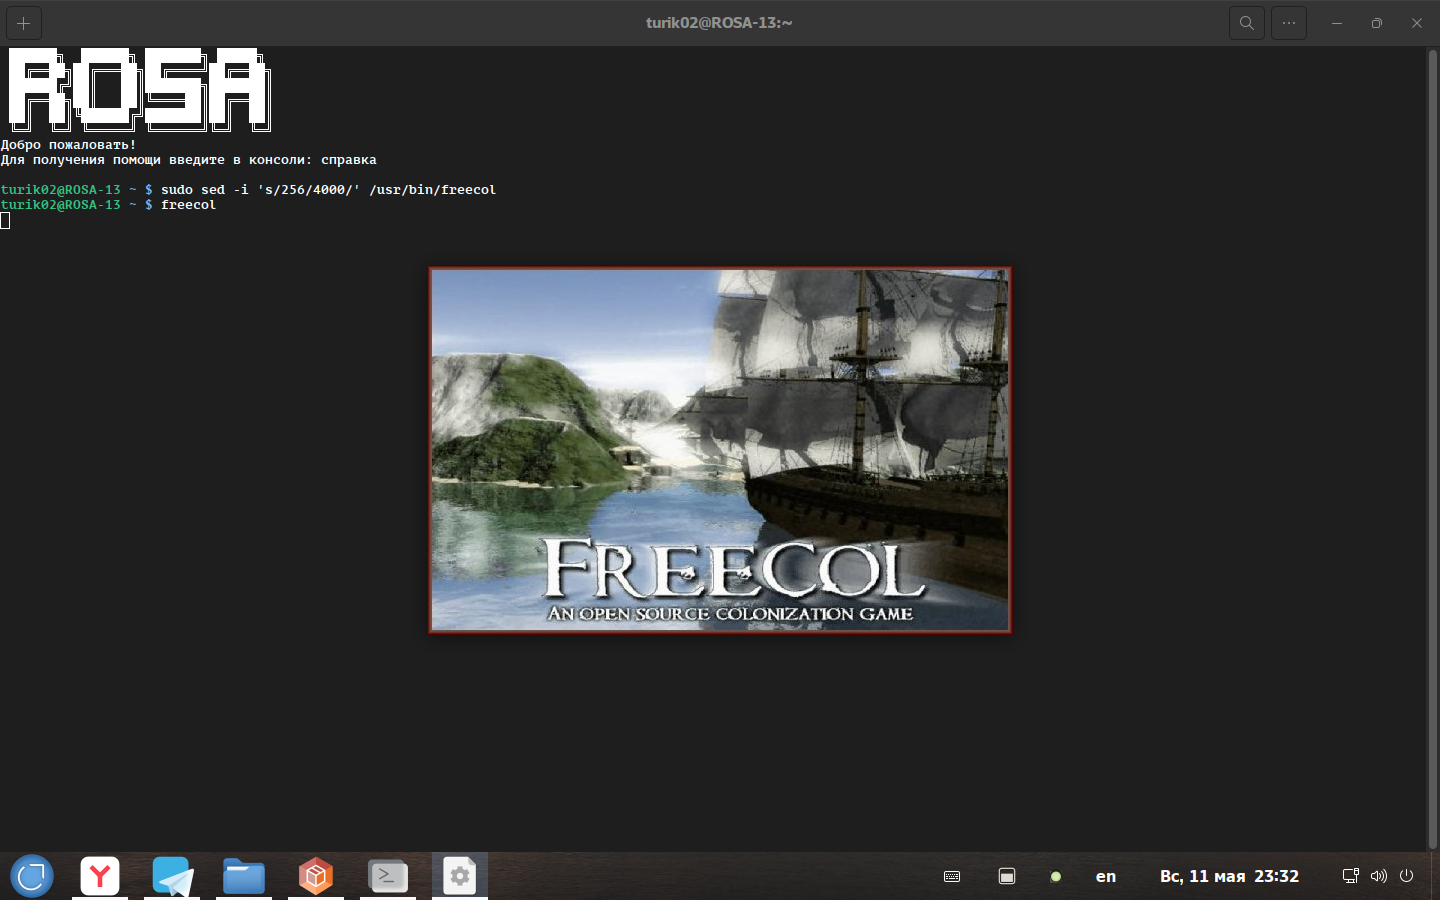Click the 'freecol' command text
Viewport: 1440px width, 900px height.
click(x=188, y=205)
